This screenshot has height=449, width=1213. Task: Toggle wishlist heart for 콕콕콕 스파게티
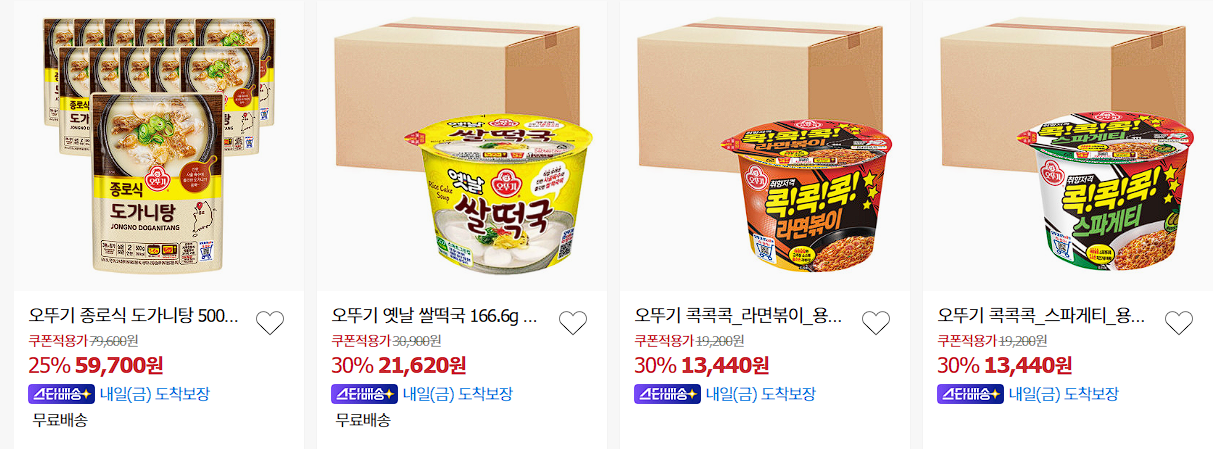click(x=1179, y=323)
